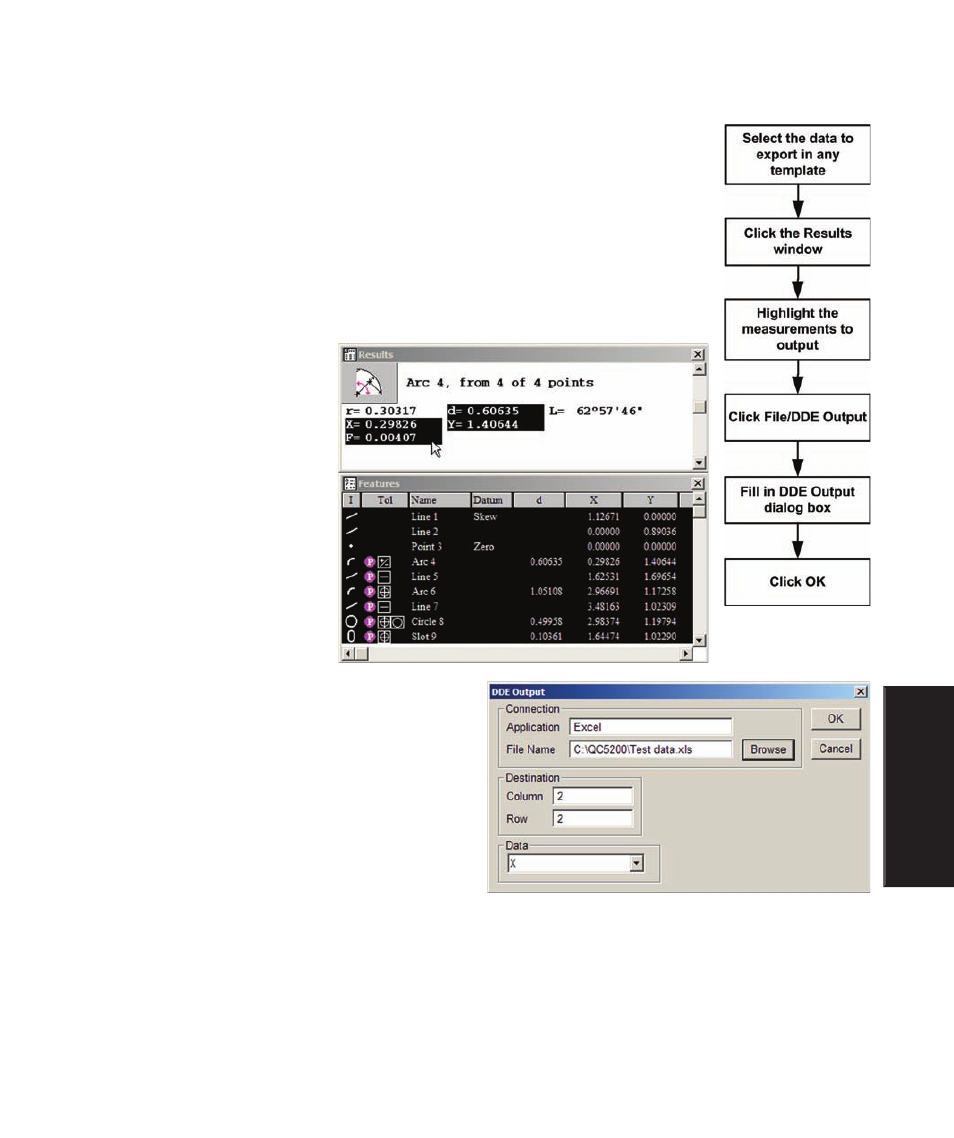This screenshot has height=1138, width=954.
Task: Click the Skew datum cell for Line 1
Action: [485, 517]
